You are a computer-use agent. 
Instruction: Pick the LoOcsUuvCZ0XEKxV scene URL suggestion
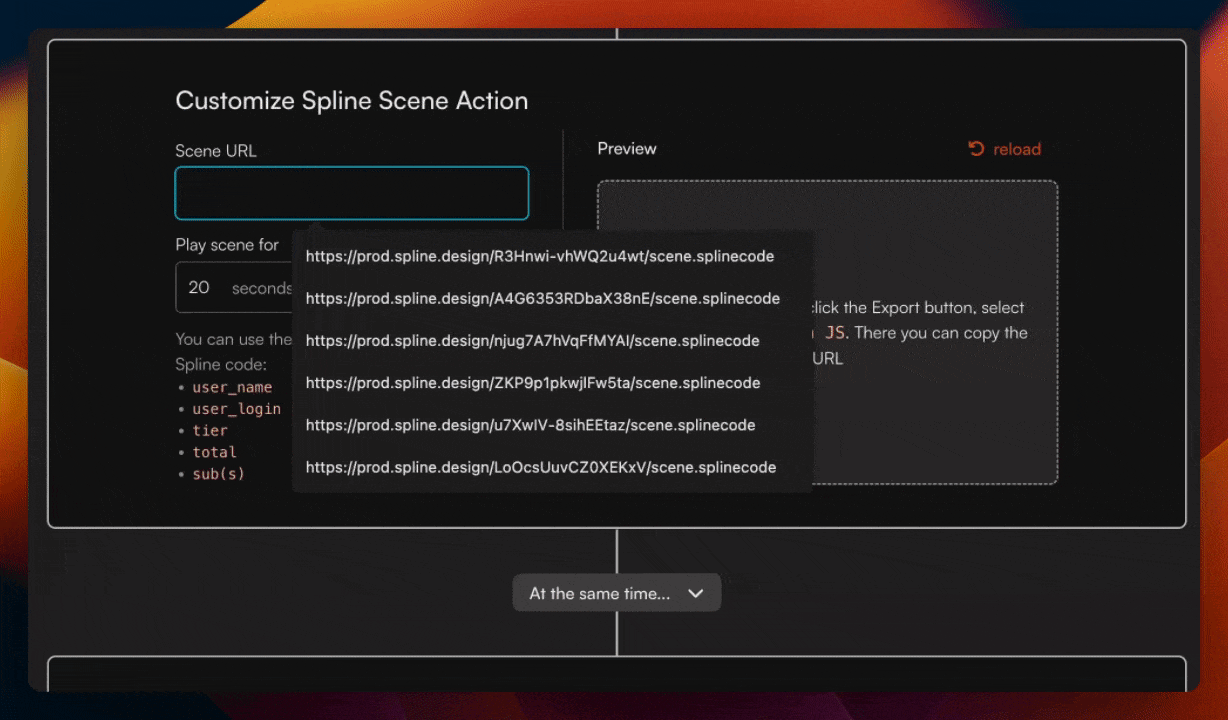(x=540, y=467)
